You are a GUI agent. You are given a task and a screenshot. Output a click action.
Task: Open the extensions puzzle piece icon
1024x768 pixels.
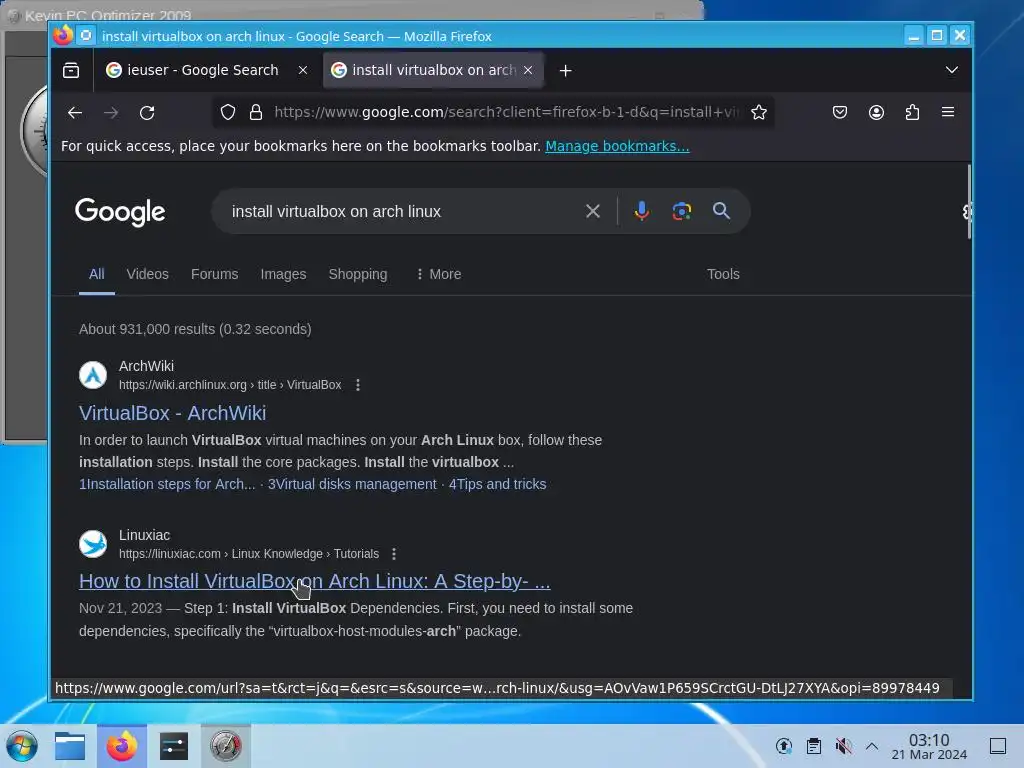point(912,112)
